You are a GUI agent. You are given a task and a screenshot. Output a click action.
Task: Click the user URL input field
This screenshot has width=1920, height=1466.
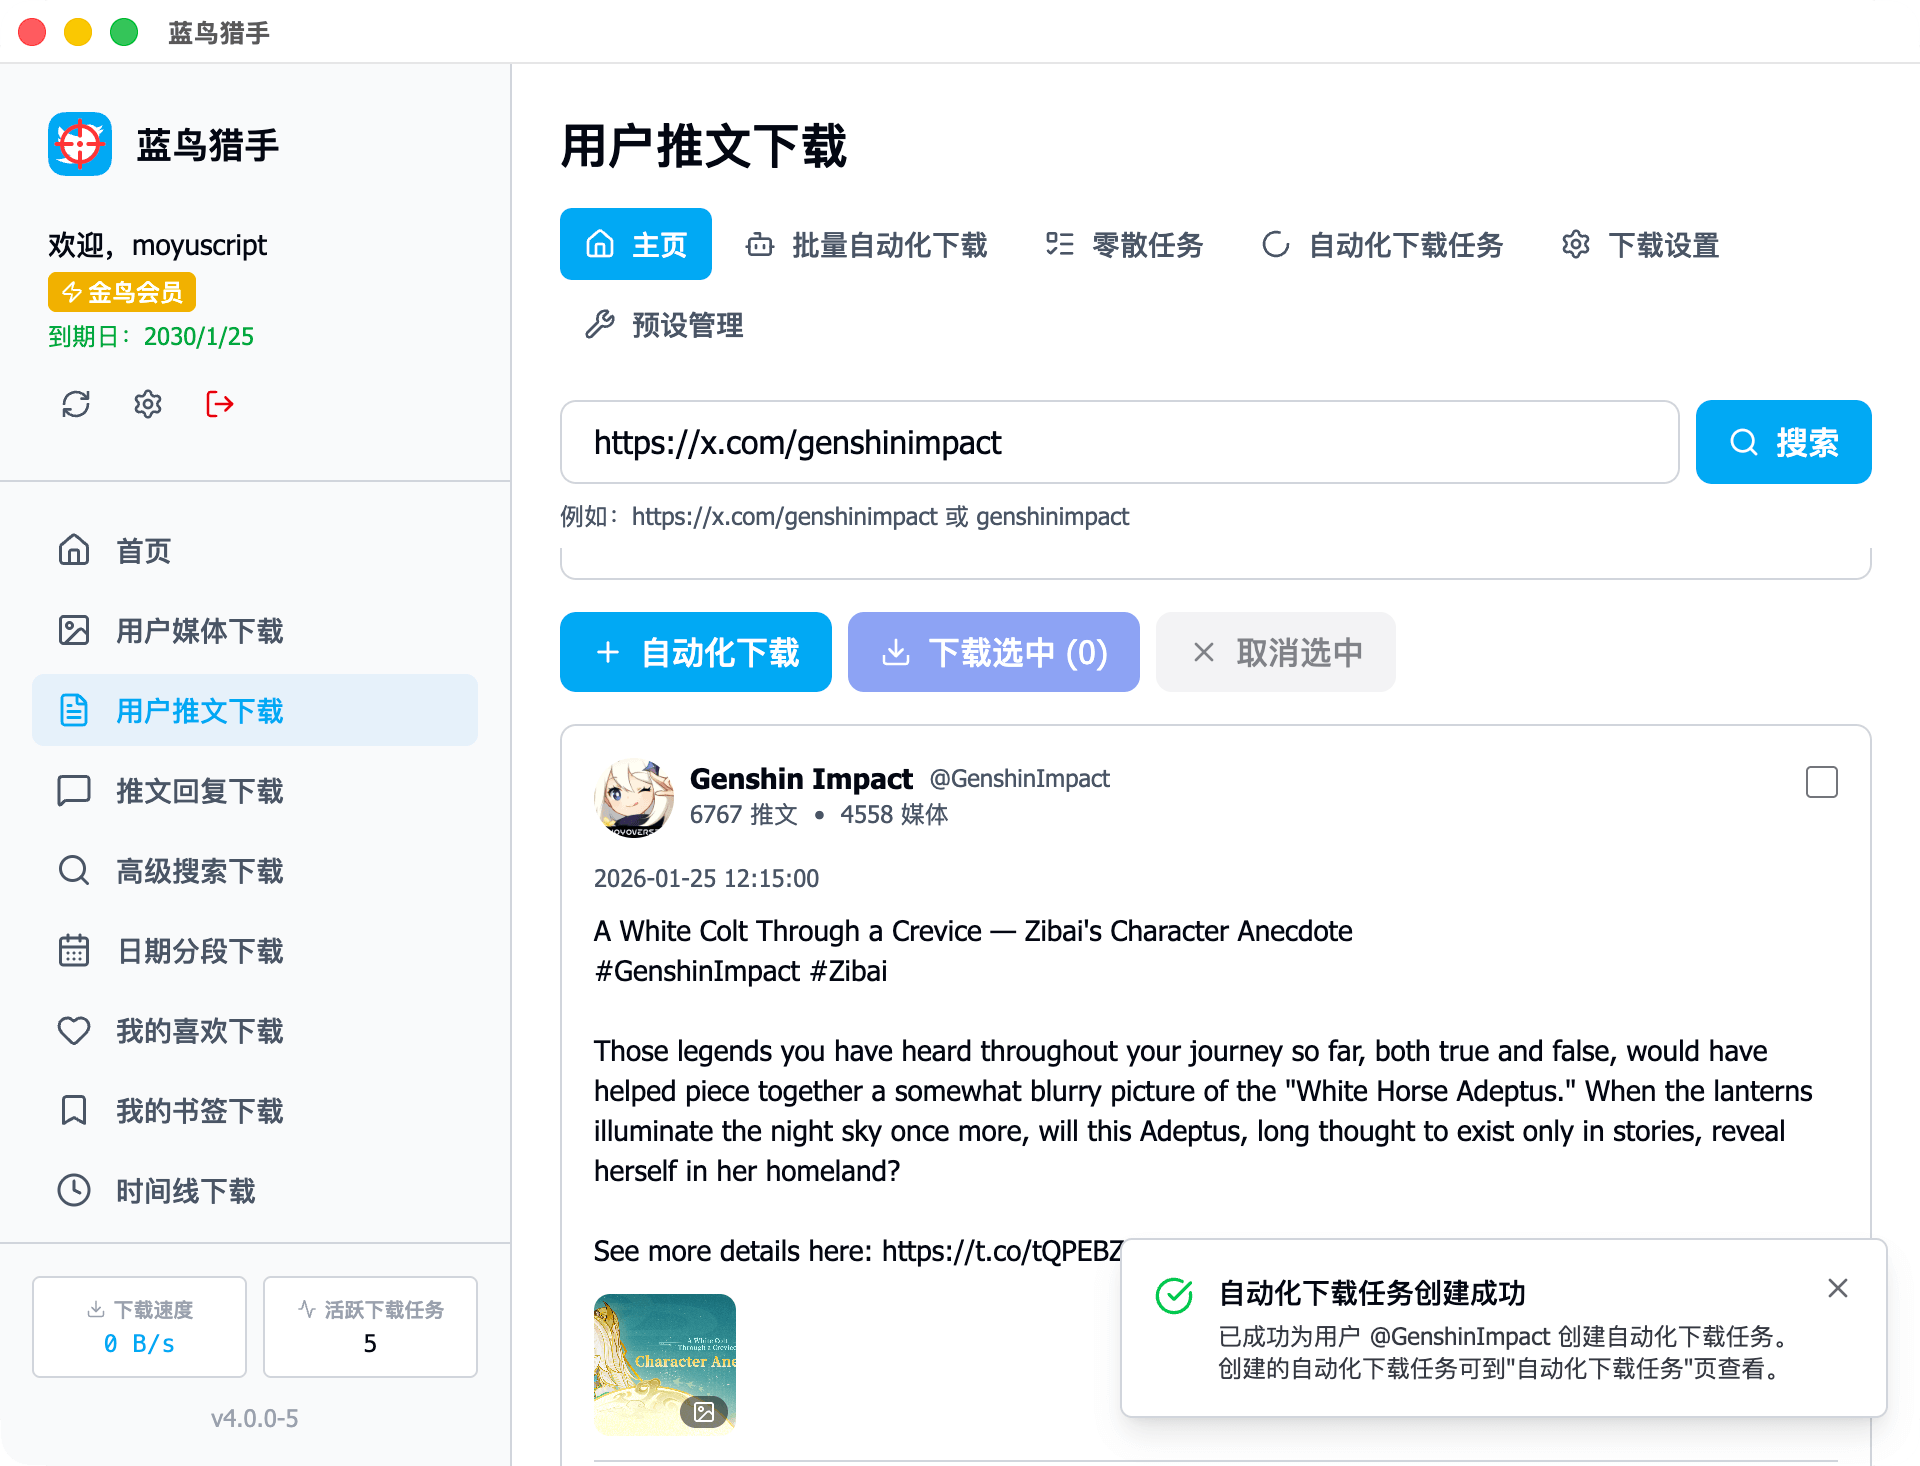[x=1119, y=442]
